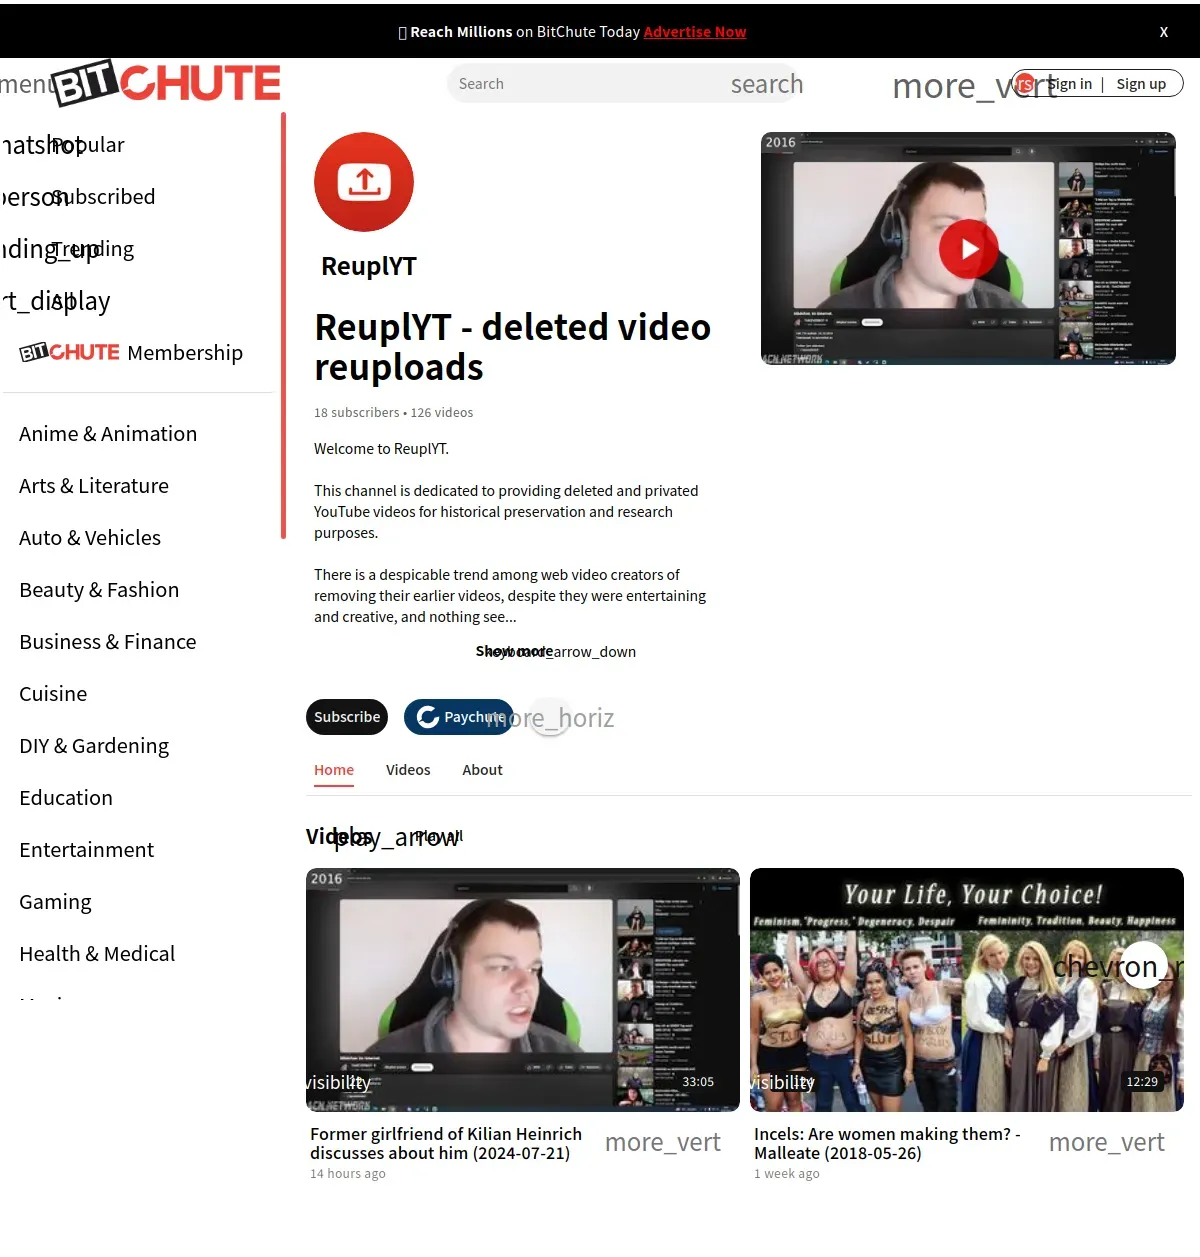Open Subscribed in the sidebar

103,197
